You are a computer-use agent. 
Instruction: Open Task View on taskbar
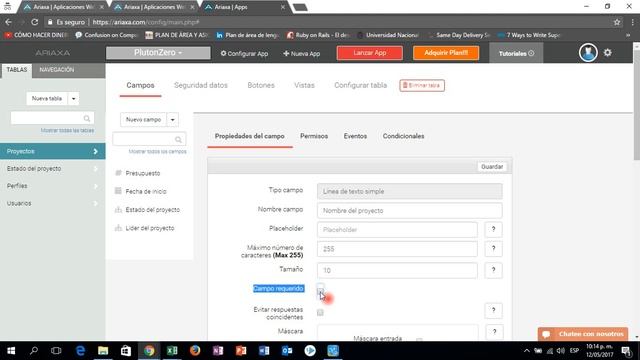click(x=56, y=351)
